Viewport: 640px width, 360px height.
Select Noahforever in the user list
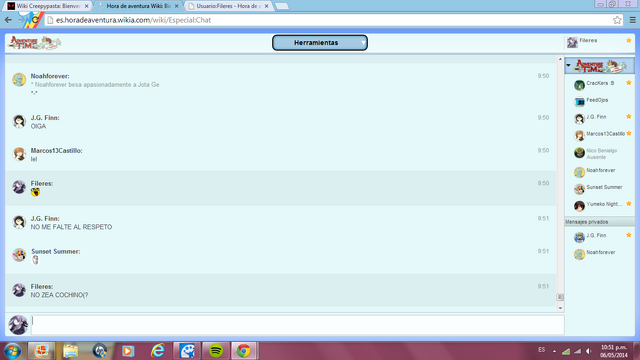tap(600, 171)
